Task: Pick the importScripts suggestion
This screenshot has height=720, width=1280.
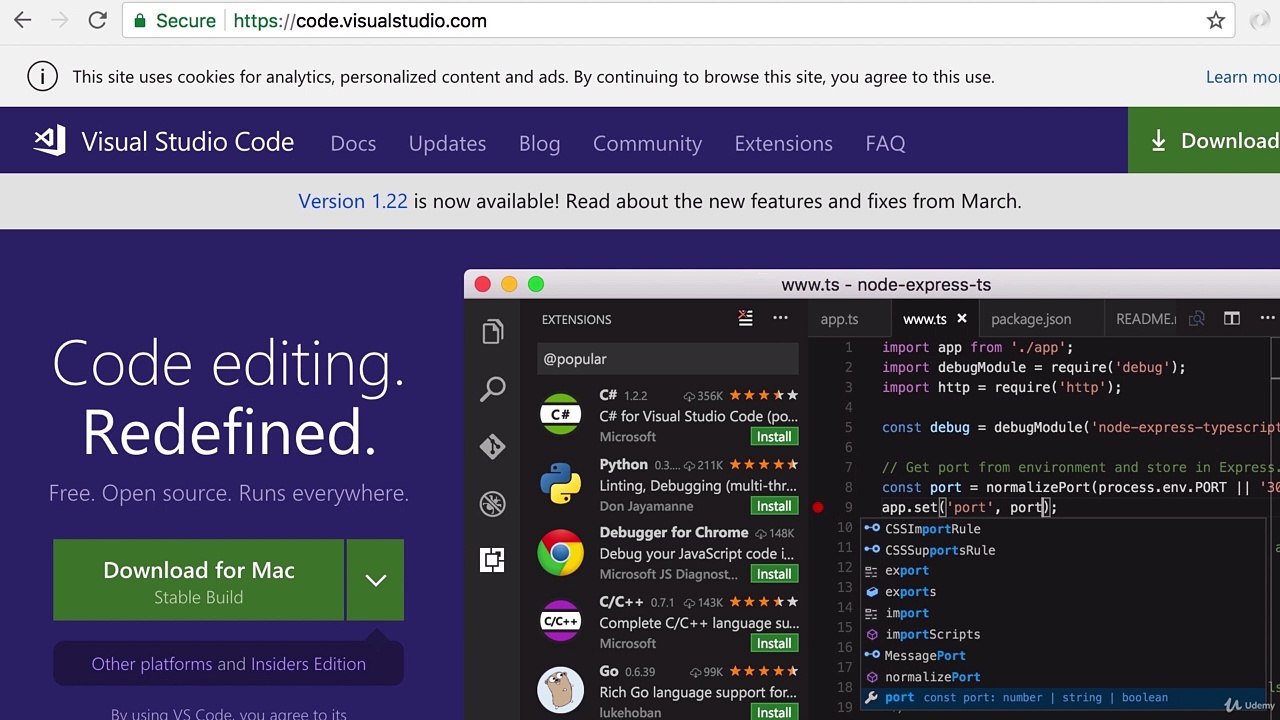Action: click(x=1063, y=634)
